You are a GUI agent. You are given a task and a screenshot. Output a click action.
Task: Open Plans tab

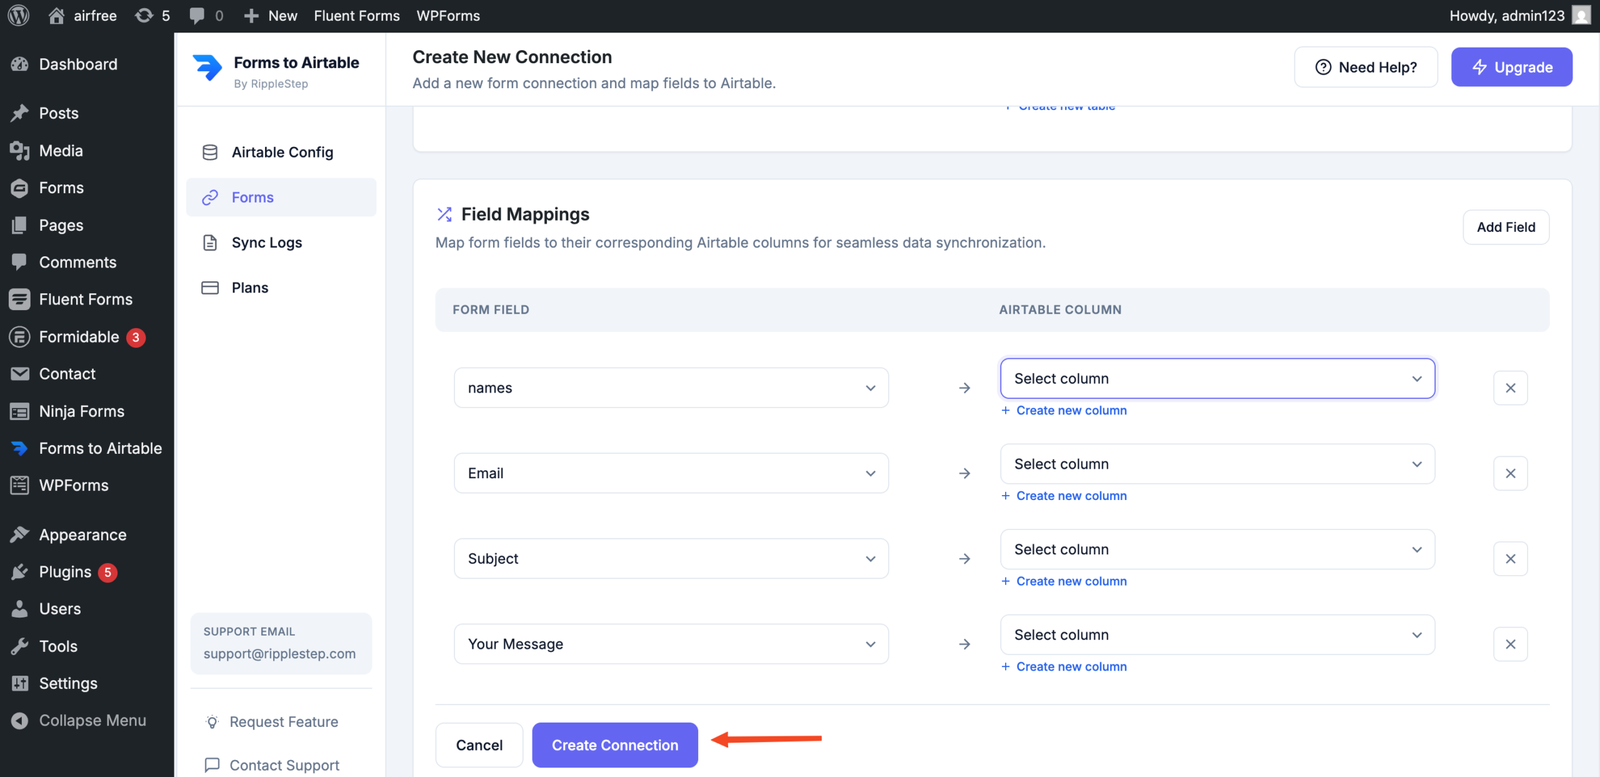pyautogui.click(x=281, y=287)
